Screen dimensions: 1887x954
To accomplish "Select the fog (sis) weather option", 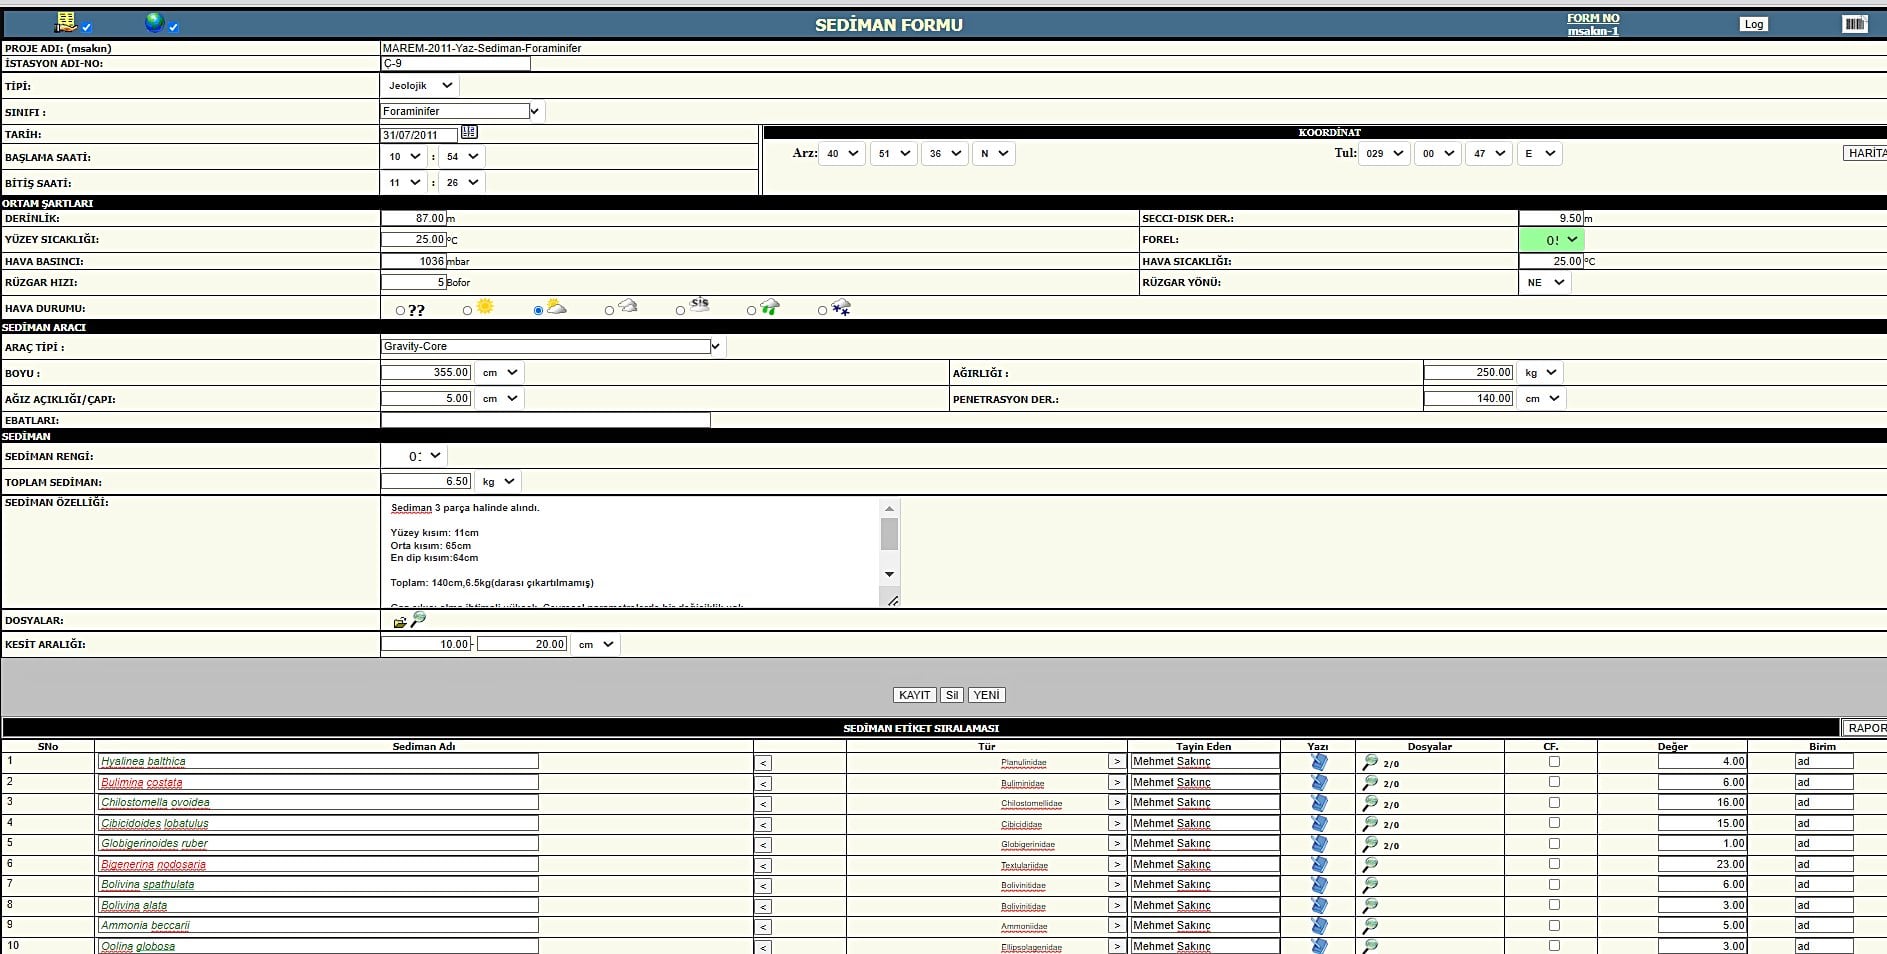I will 680,311.
